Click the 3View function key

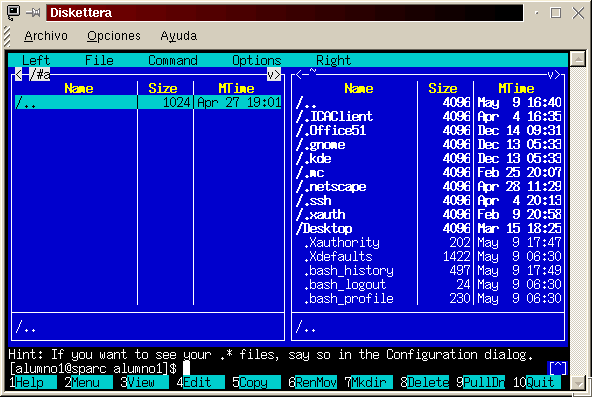tap(144, 382)
